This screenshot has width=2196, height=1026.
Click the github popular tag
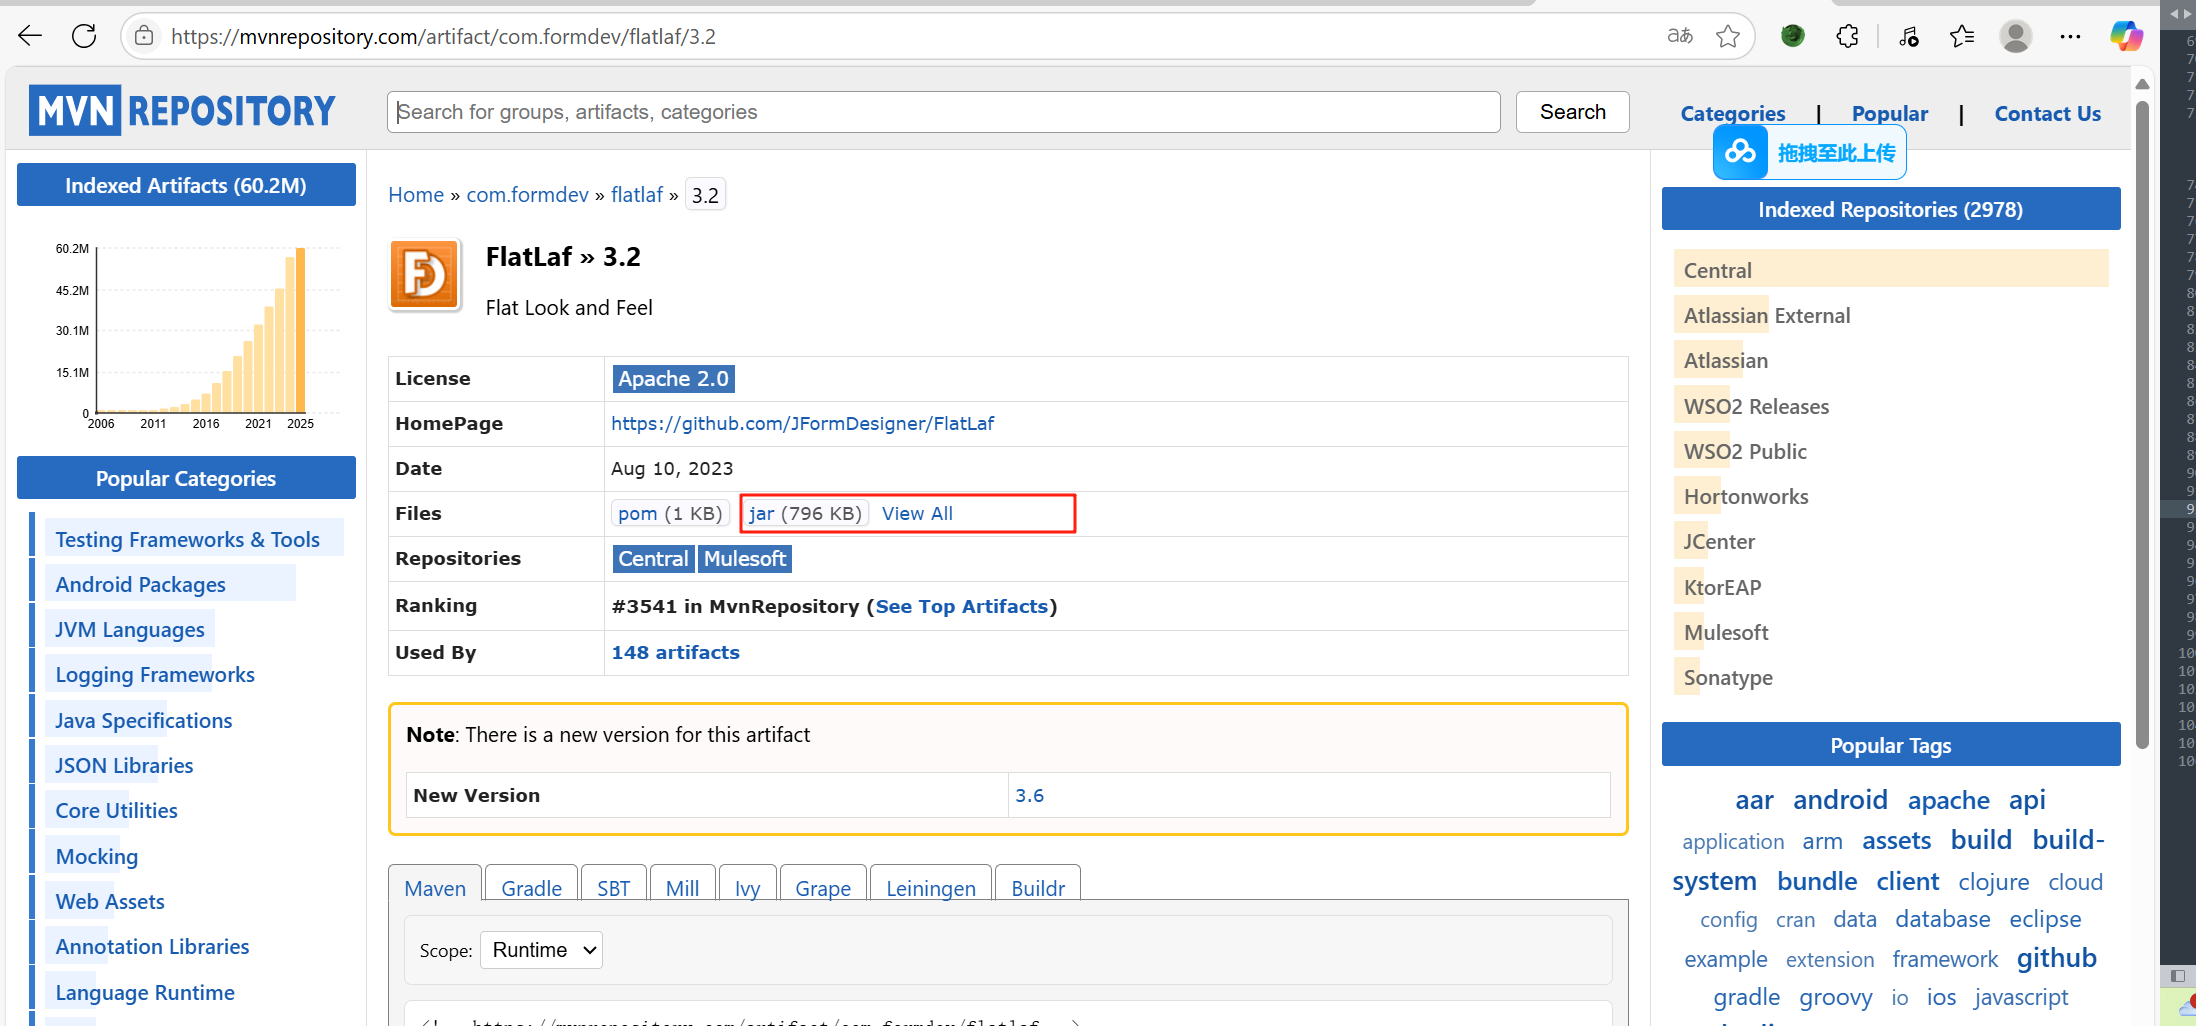[2056, 958]
